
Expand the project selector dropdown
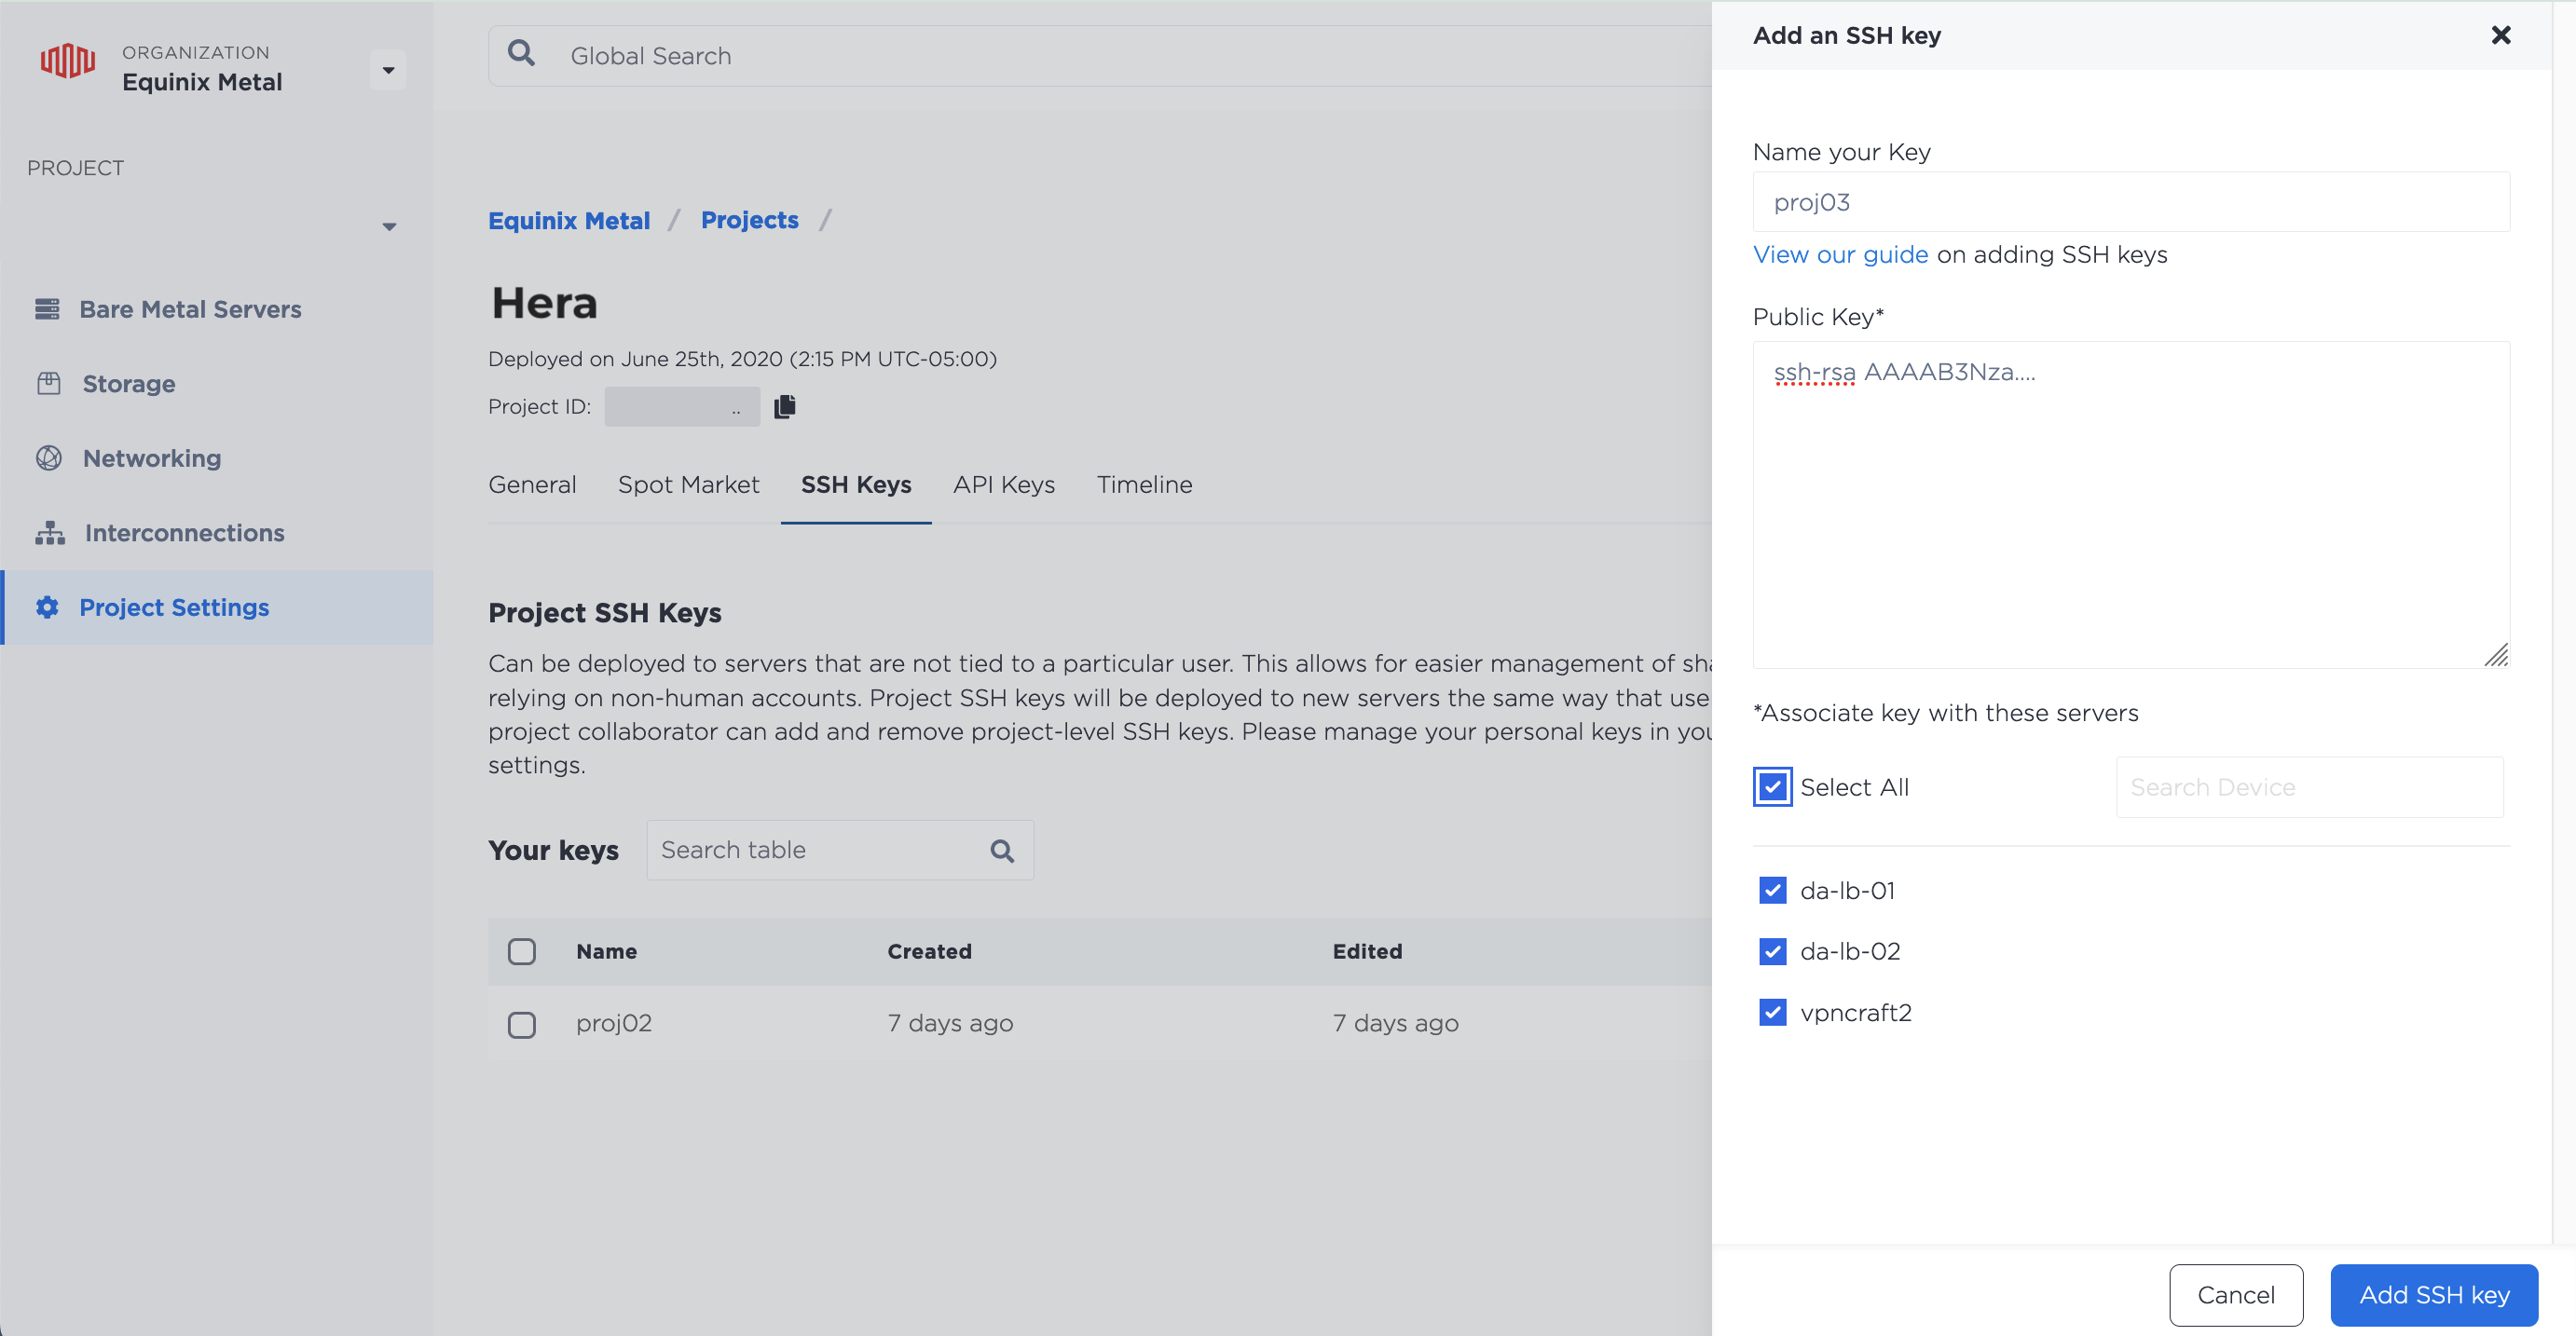(x=389, y=227)
